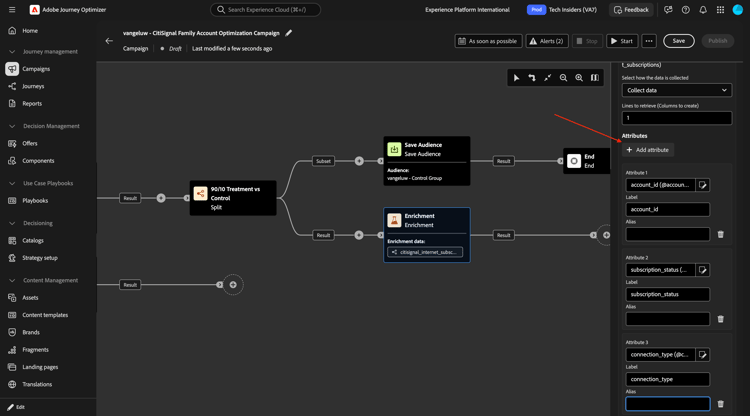The height and width of the screenshot is (416, 750).
Task: Delete Attribute 3 with trash icon
Action: [x=720, y=404]
